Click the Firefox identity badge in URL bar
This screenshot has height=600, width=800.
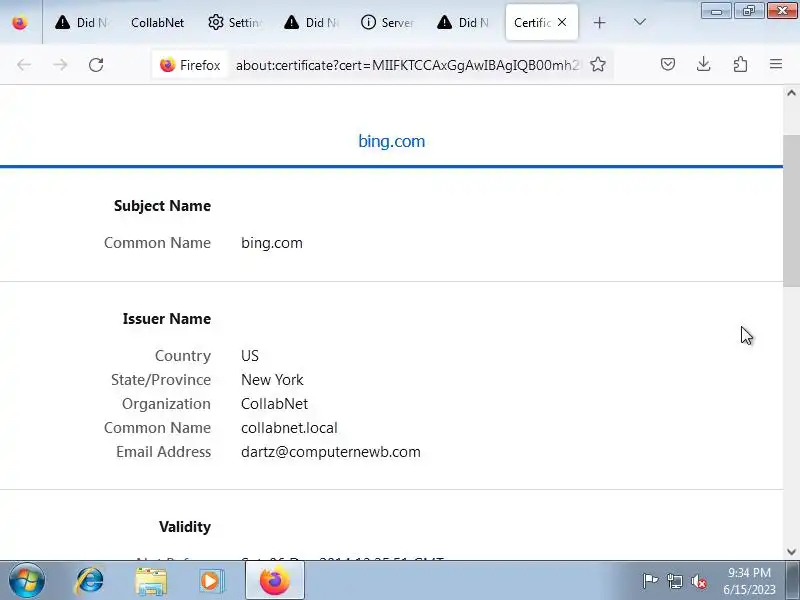coord(190,65)
